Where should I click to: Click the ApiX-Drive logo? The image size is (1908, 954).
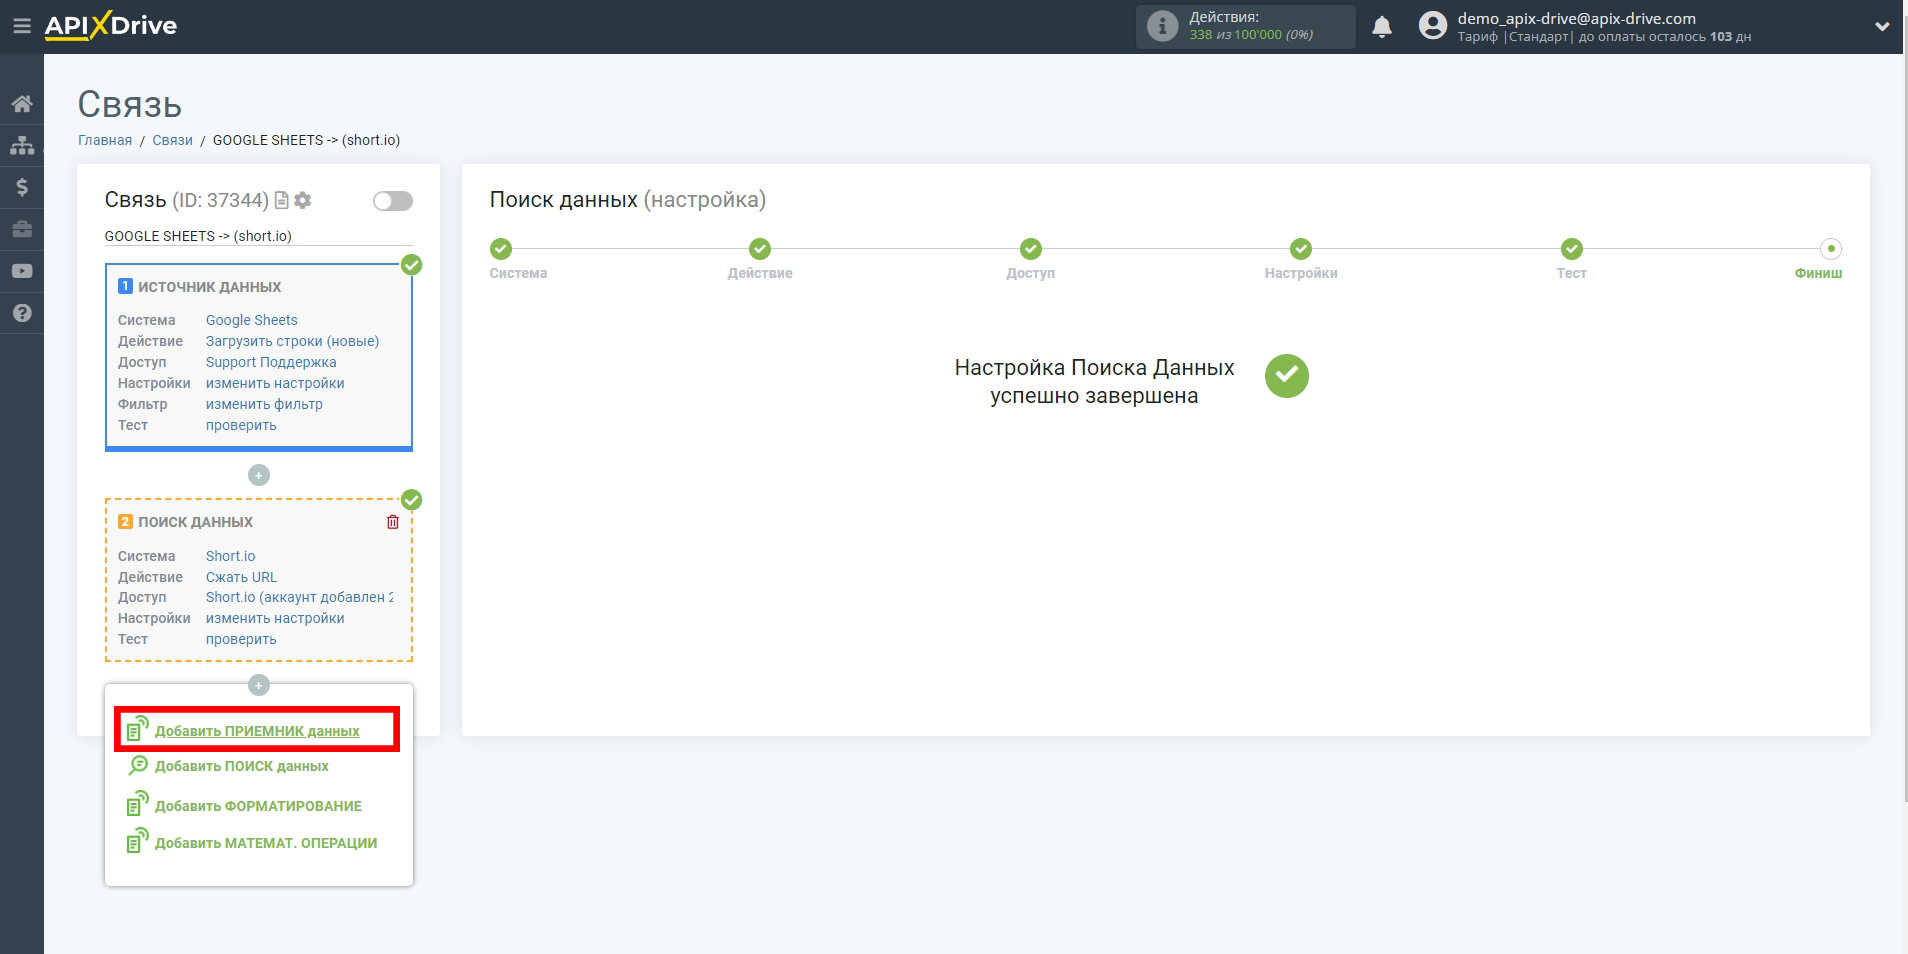coord(111,26)
